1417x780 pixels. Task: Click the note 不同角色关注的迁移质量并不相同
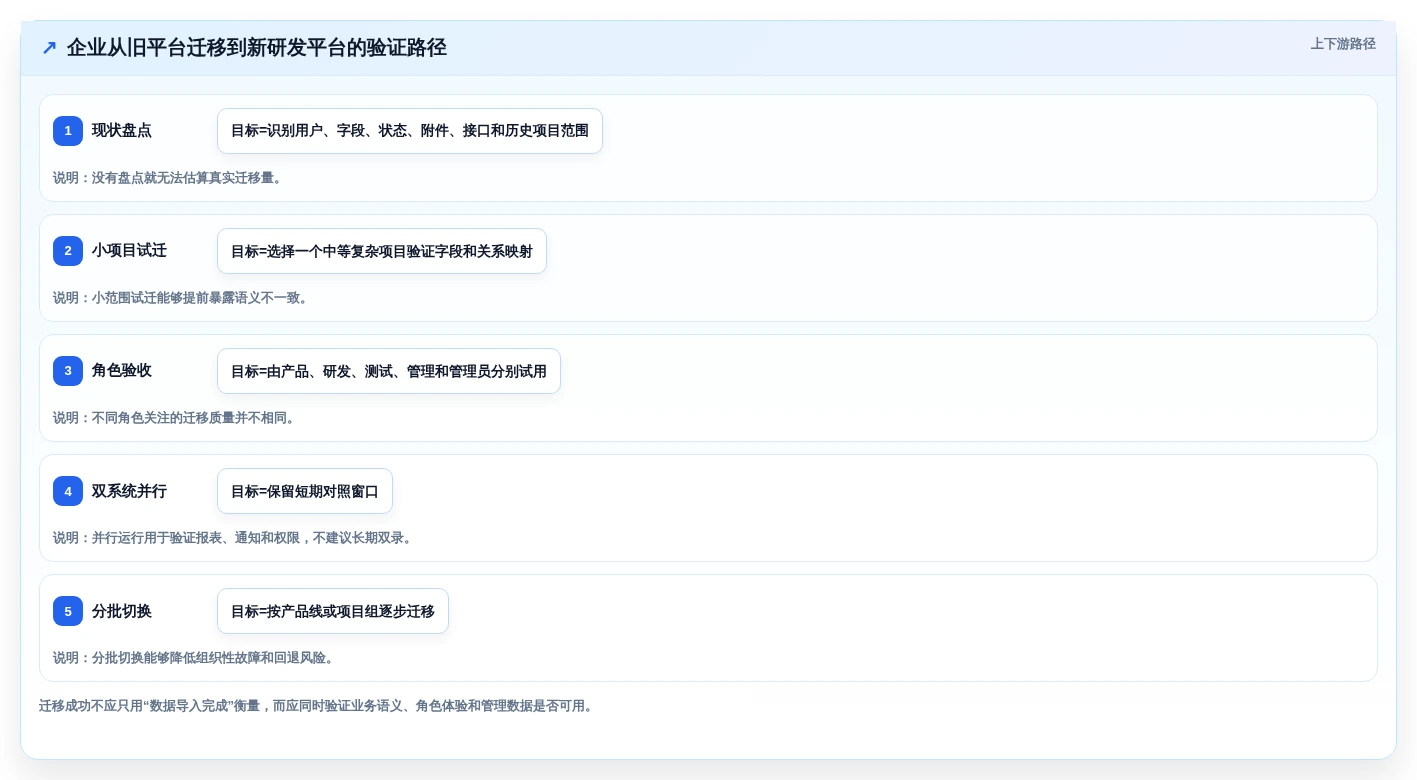coord(176,418)
